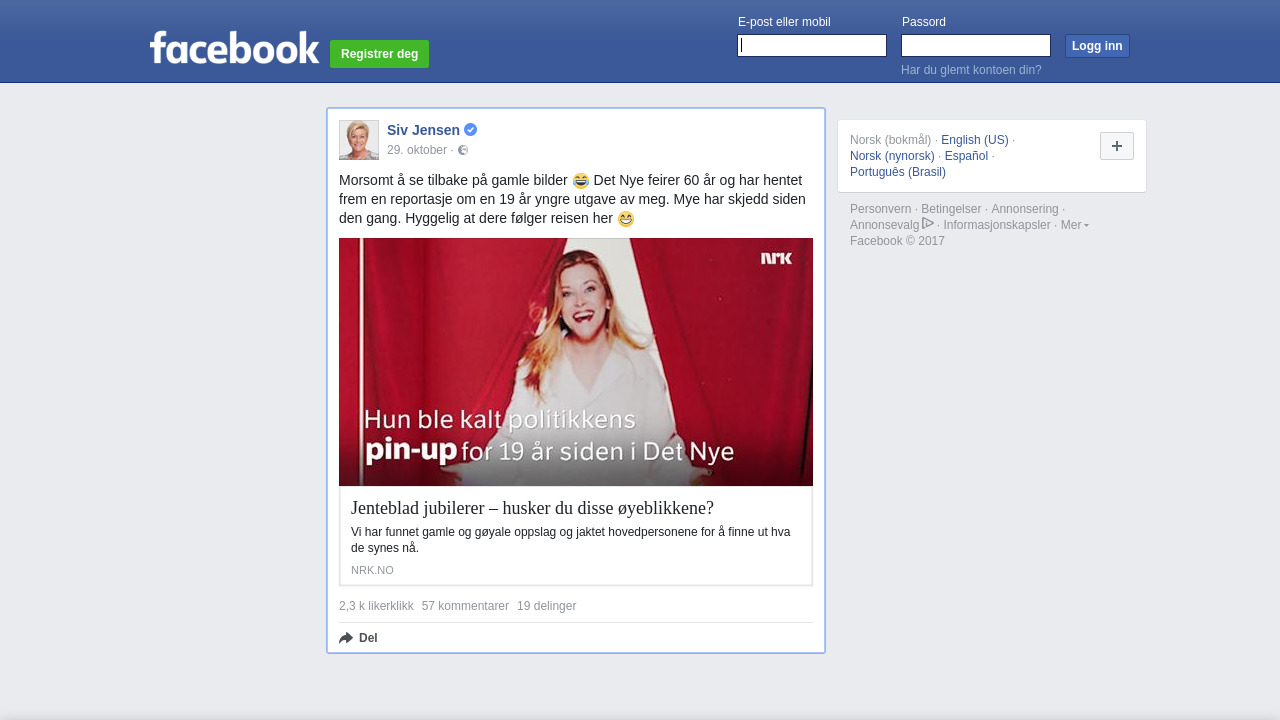Click the 29. oktober timestamp
This screenshot has height=720, width=1280.
pos(417,150)
